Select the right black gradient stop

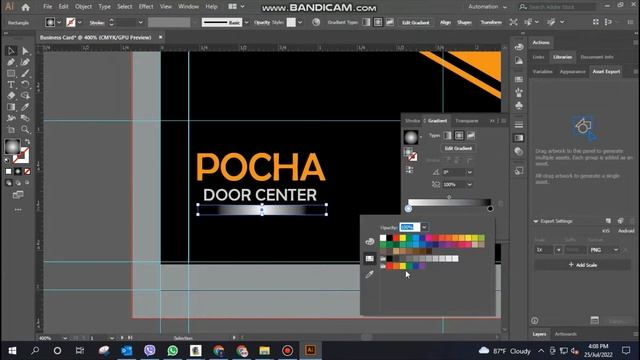(x=490, y=209)
